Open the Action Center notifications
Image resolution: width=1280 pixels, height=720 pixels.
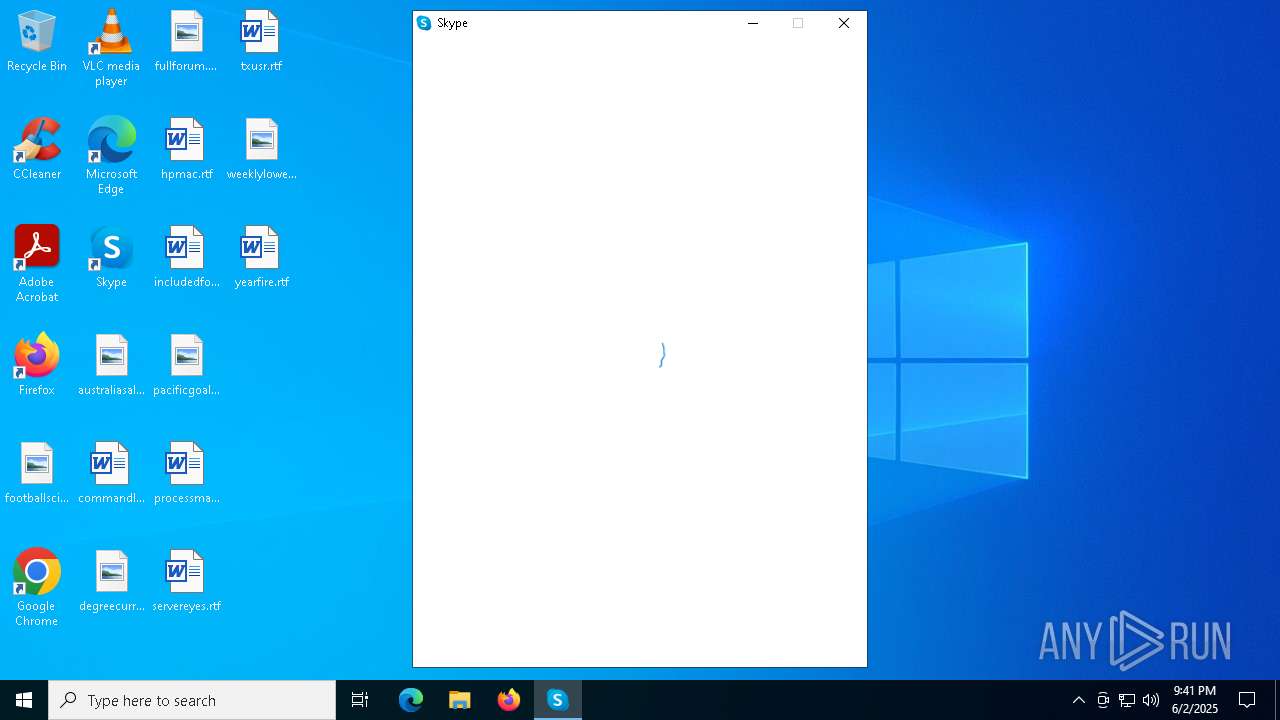pyautogui.click(x=1247, y=700)
